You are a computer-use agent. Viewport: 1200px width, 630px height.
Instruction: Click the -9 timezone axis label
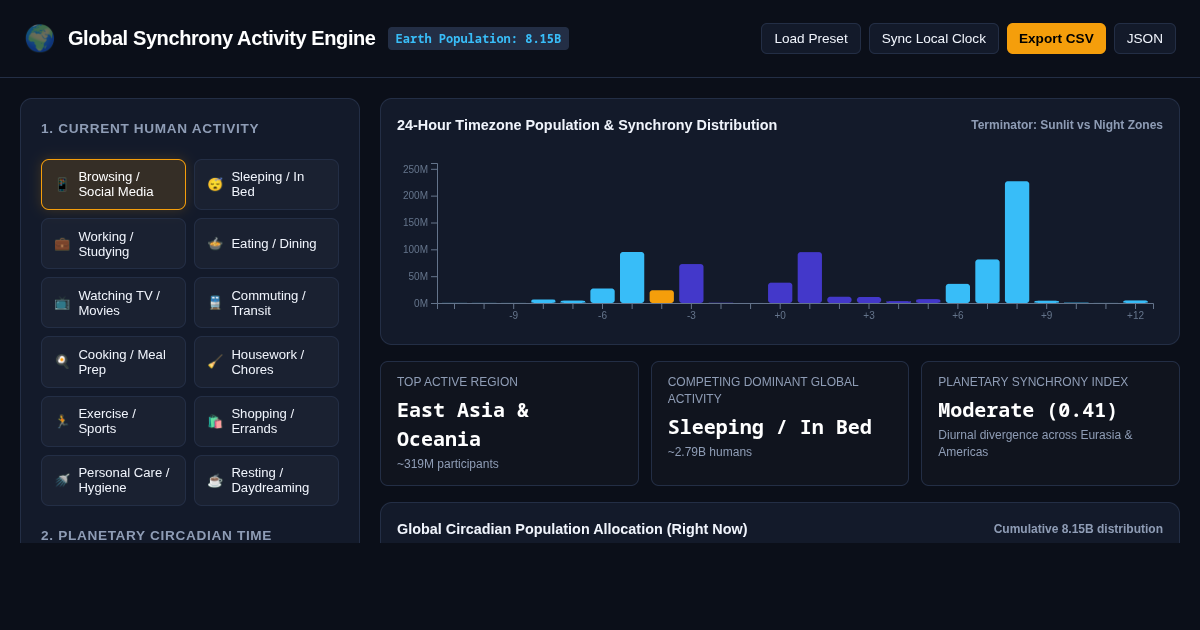pyautogui.click(x=513, y=316)
